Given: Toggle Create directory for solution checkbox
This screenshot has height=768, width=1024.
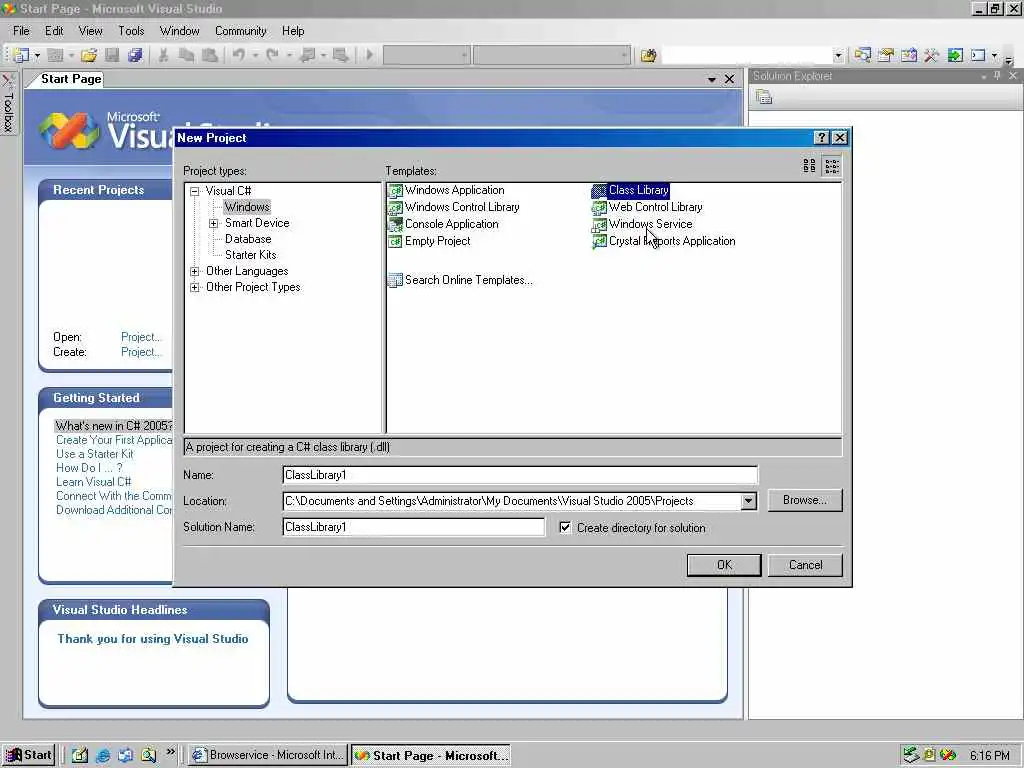Looking at the screenshot, I should 565,527.
